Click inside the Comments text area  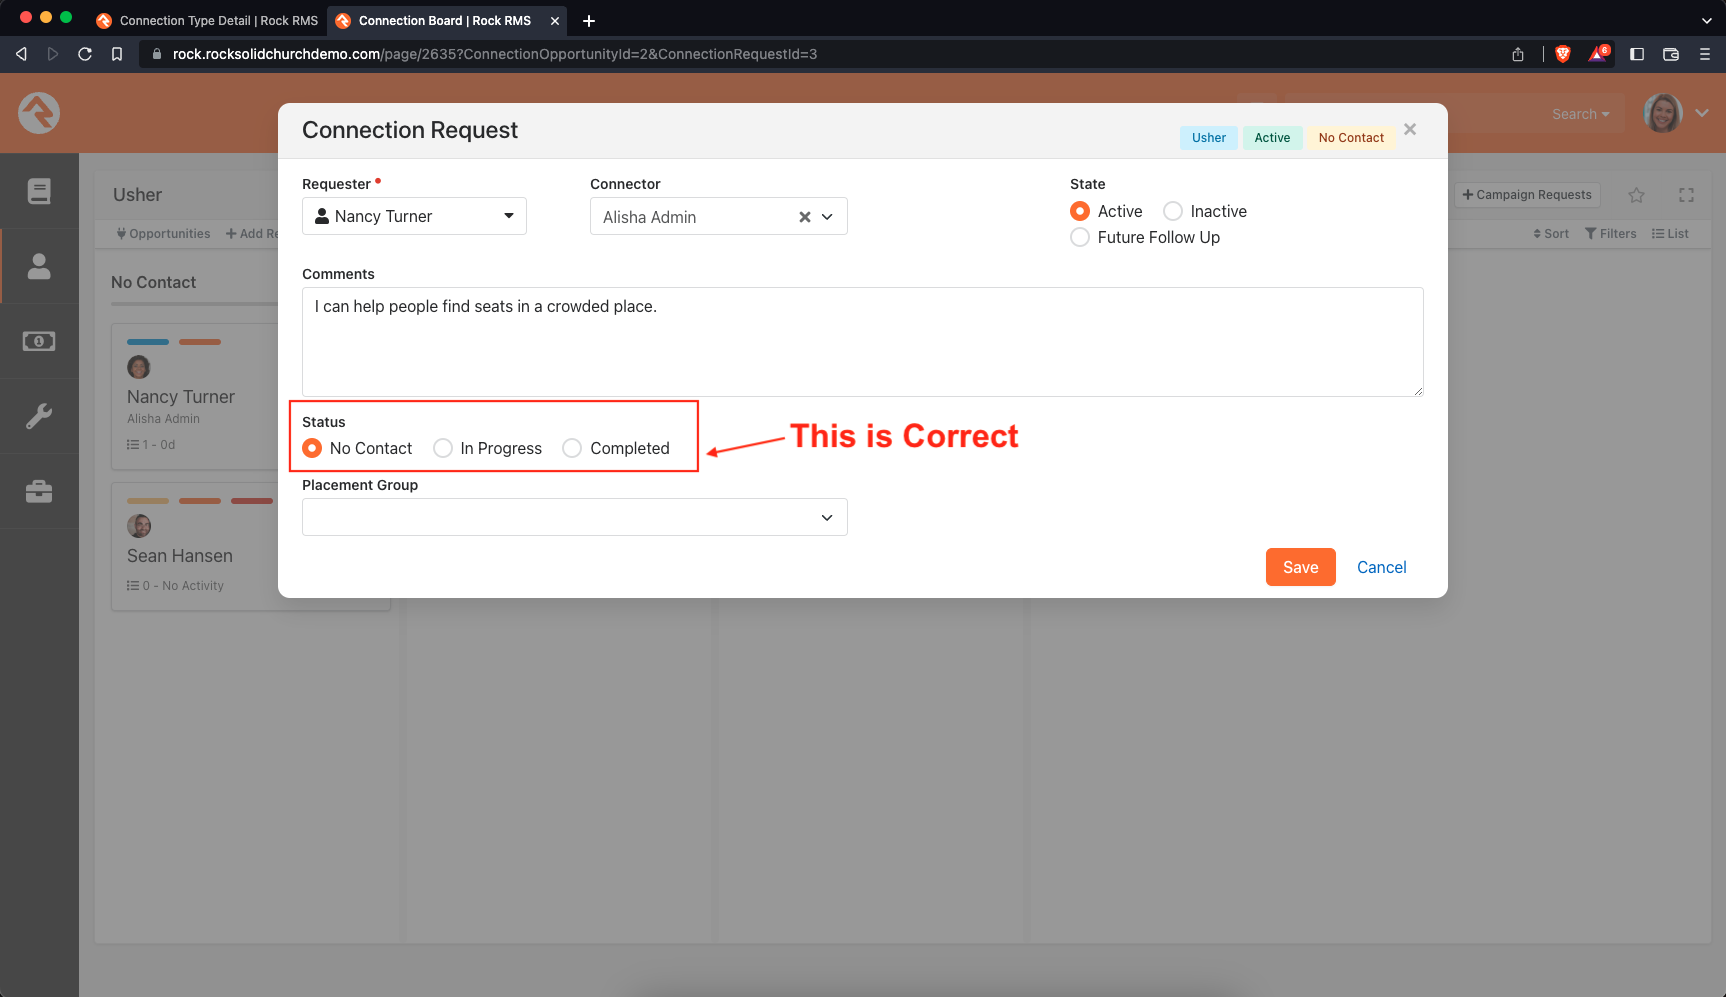coord(862,342)
